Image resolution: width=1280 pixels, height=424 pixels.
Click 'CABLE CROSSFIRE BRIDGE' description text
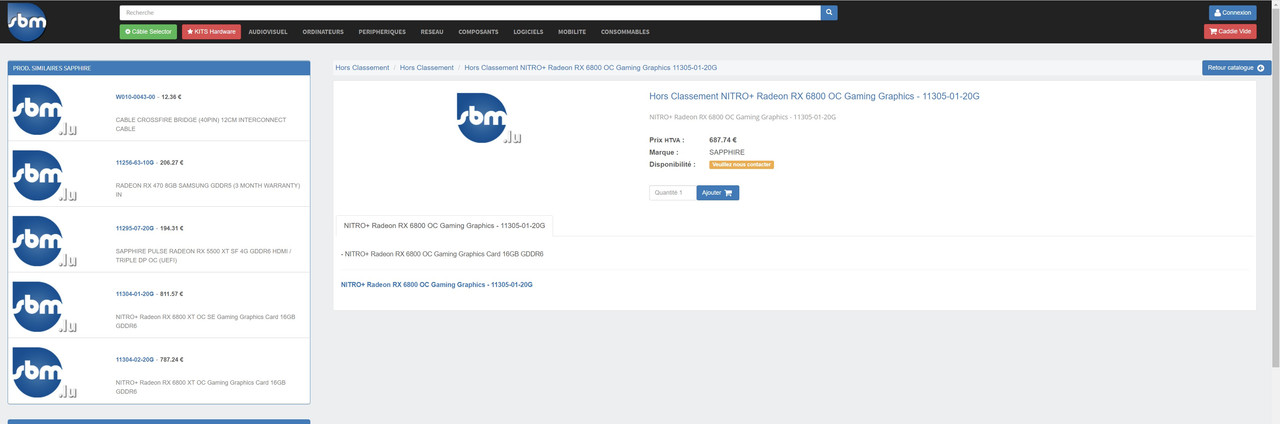pos(201,124)
